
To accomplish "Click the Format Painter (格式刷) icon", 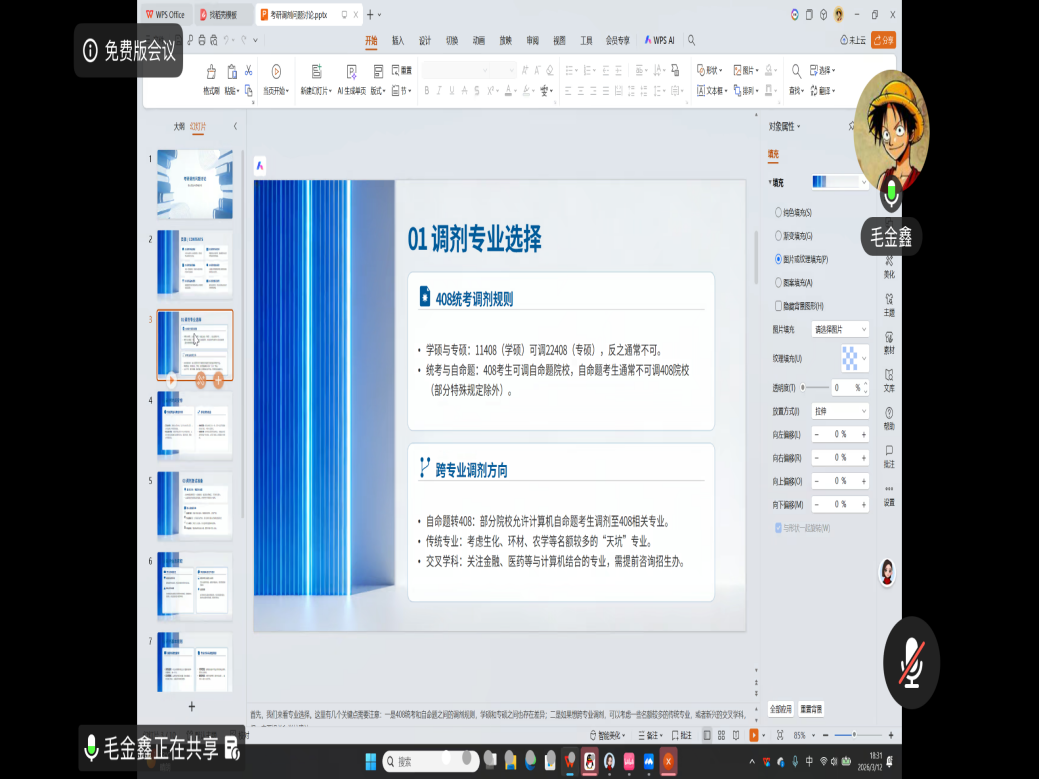I will pyautogui.click(x=211, y=72).
